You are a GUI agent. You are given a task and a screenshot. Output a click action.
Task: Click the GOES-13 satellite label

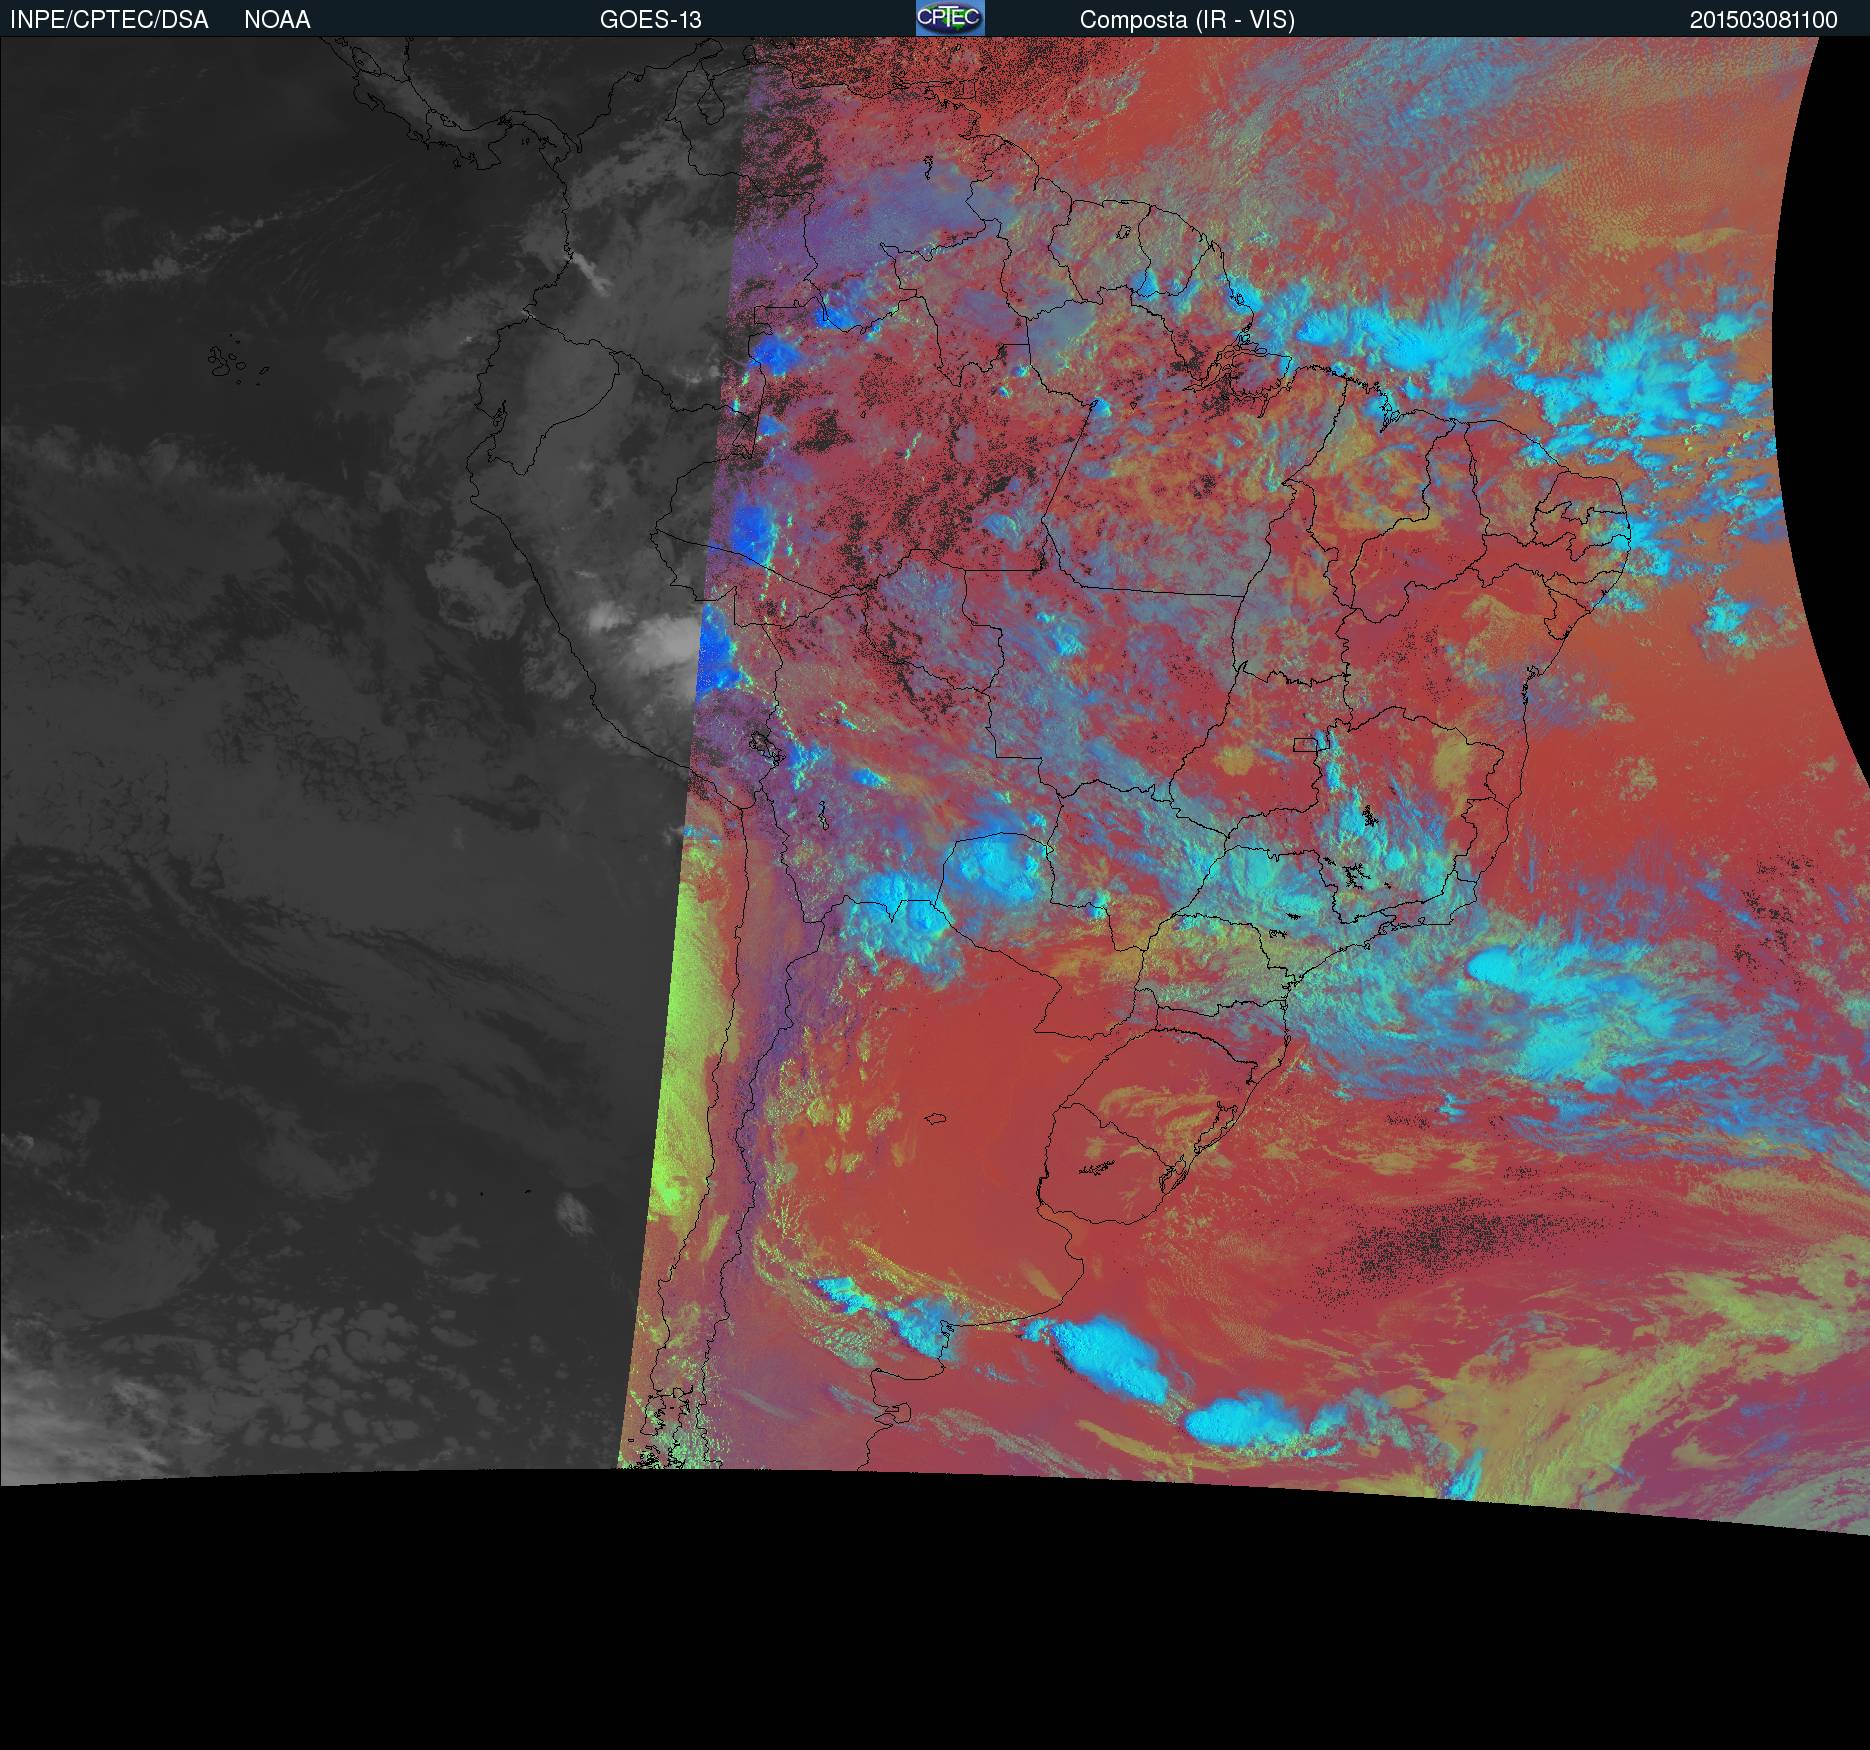(x=650, y=20)
